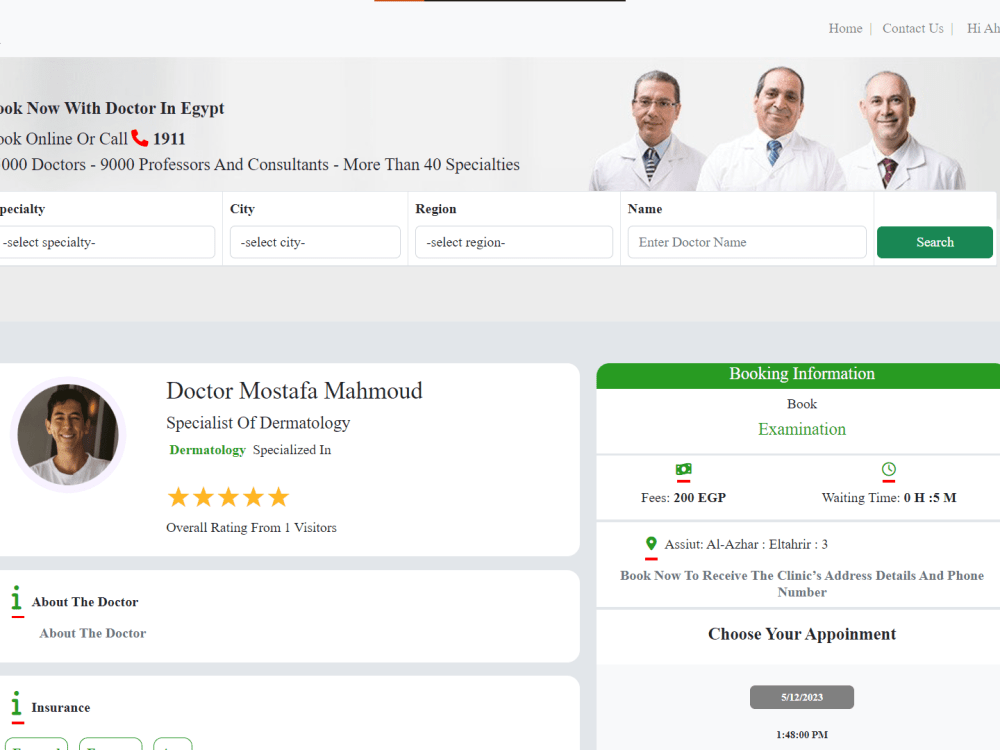
Task: Click the 5/12/2023 appointment date button
Action: 802,697
